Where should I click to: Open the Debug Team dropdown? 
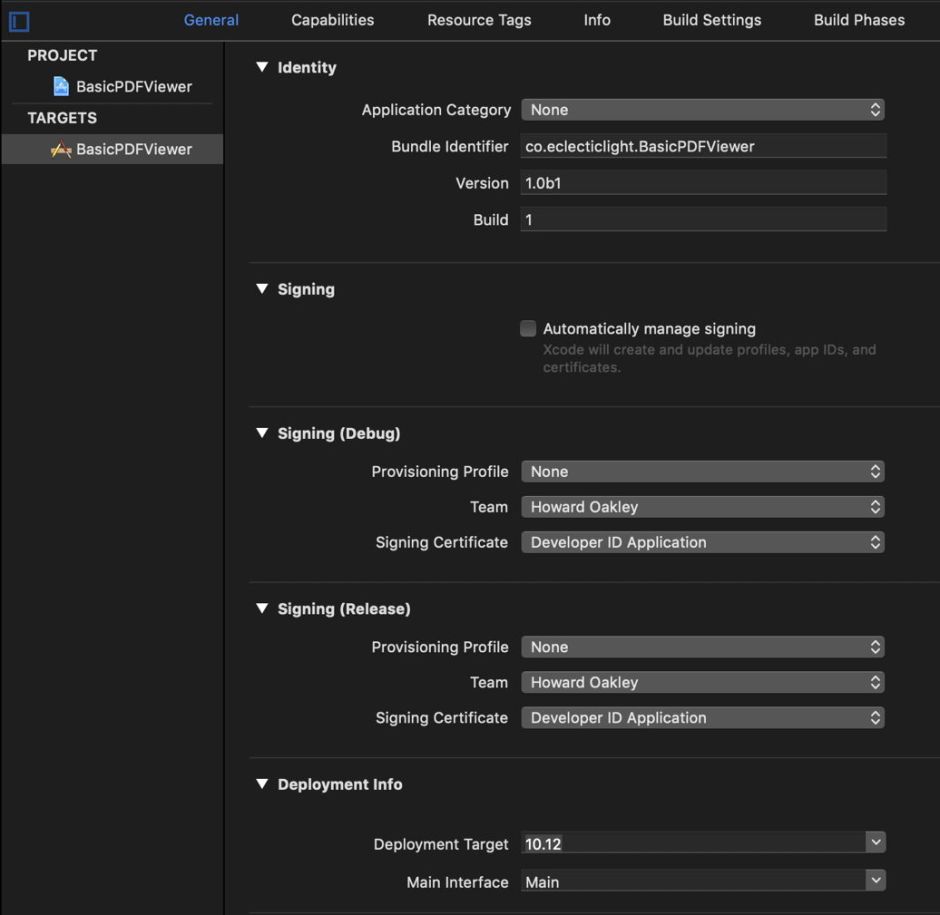[702, 507]
